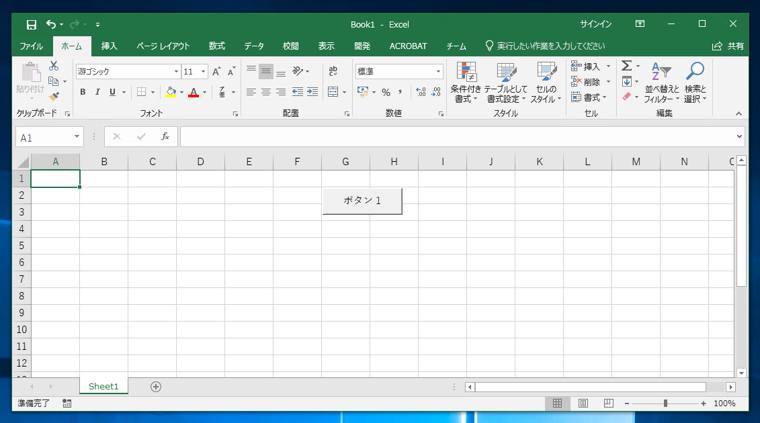
Task: Adjust the zoom slider handle
Action: pos(665,403)
